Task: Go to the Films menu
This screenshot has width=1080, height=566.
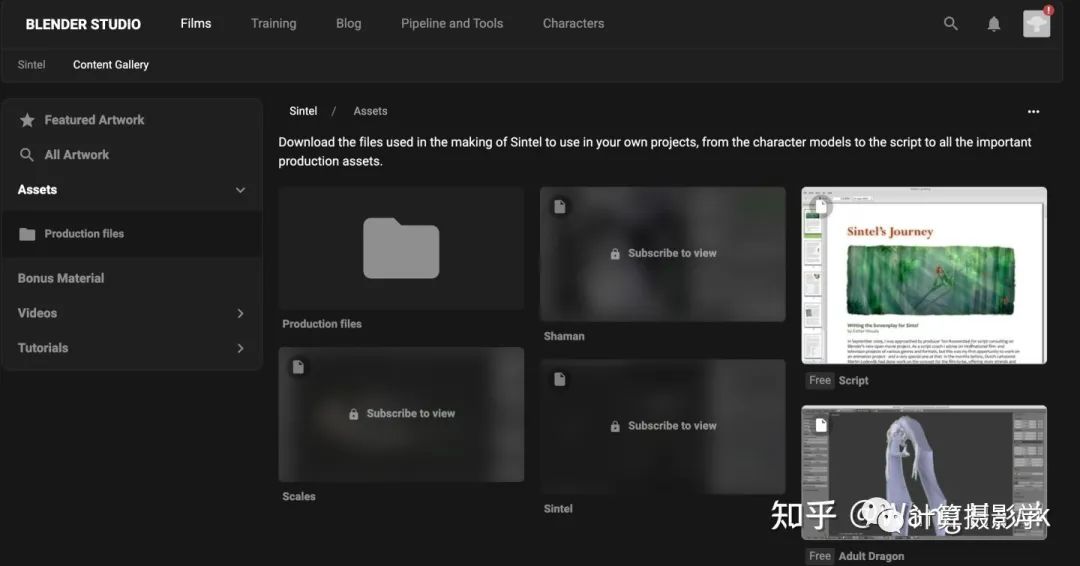Action: coord(196,23)
